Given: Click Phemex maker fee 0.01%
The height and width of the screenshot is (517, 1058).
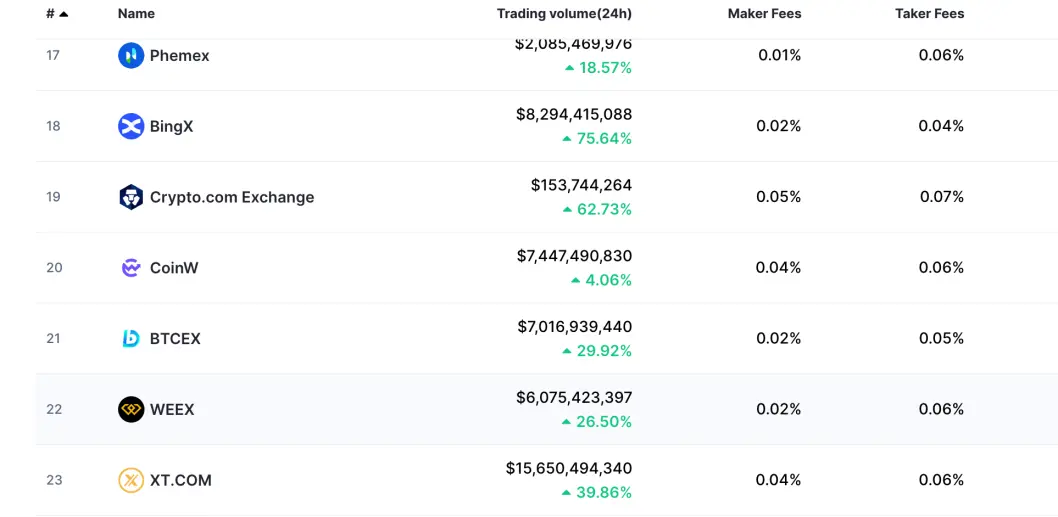Looking at the screenshot, I should (779, 55).
